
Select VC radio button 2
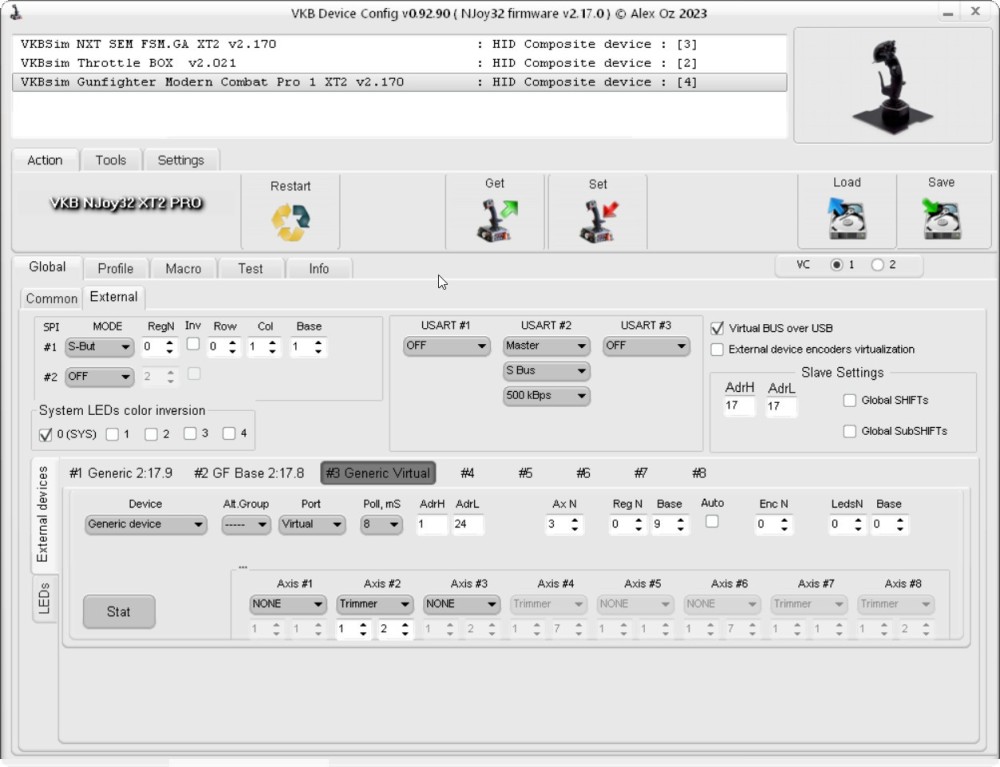coord(878,265)
